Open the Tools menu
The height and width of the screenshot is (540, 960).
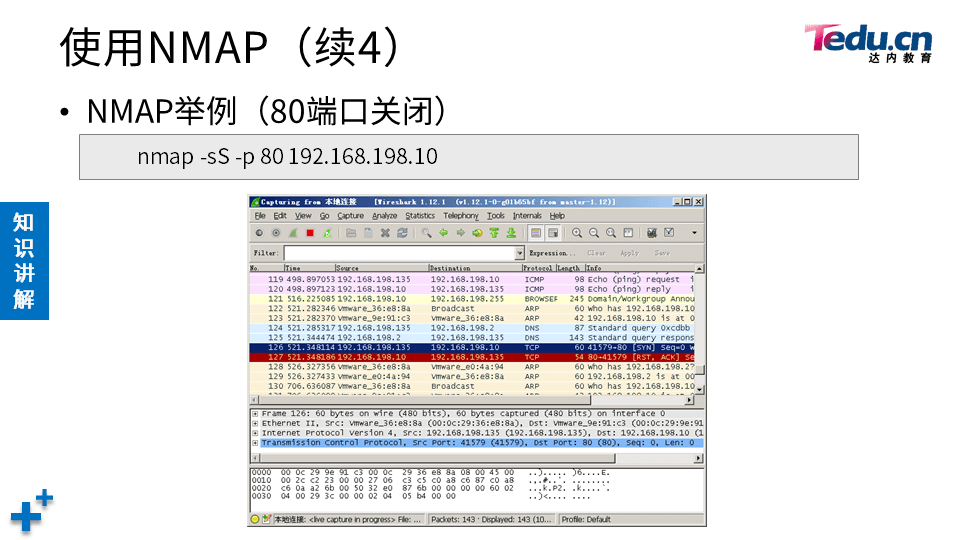(x=496, y=216)
